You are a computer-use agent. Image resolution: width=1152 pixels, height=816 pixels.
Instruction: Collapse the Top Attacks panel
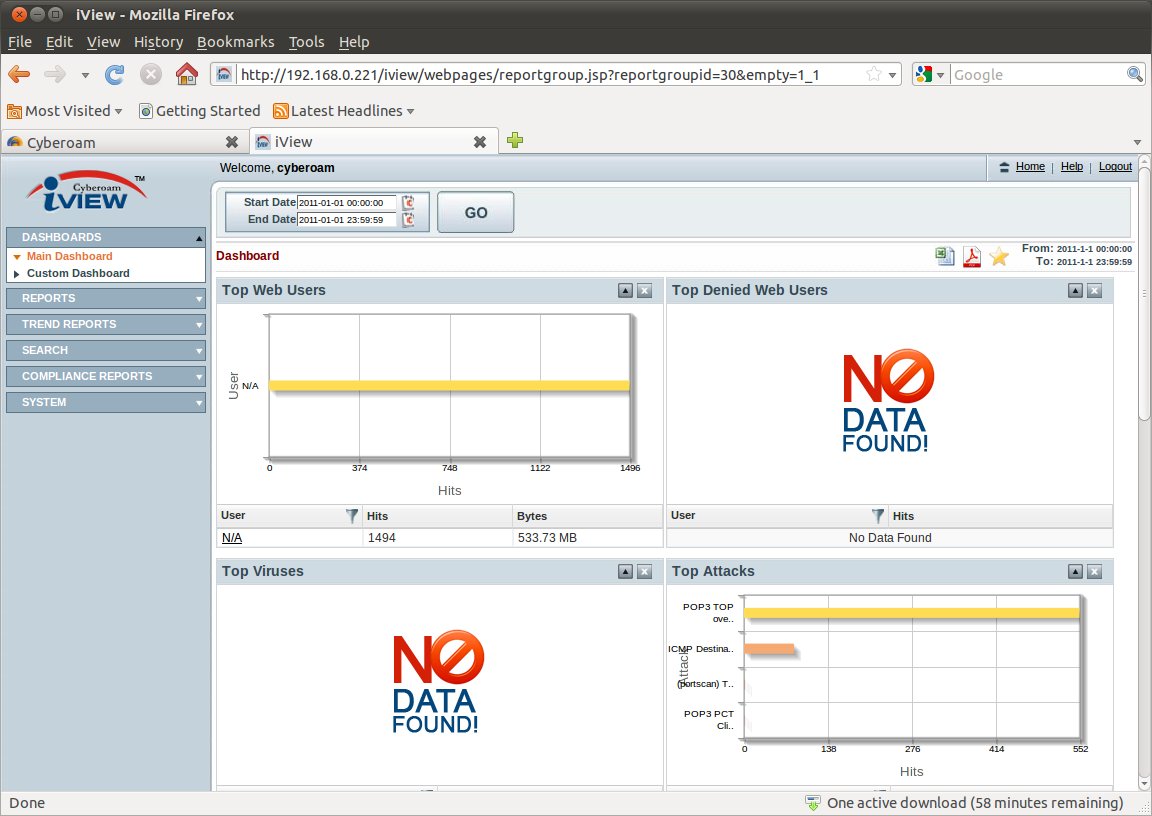(x=1075, y=572)
